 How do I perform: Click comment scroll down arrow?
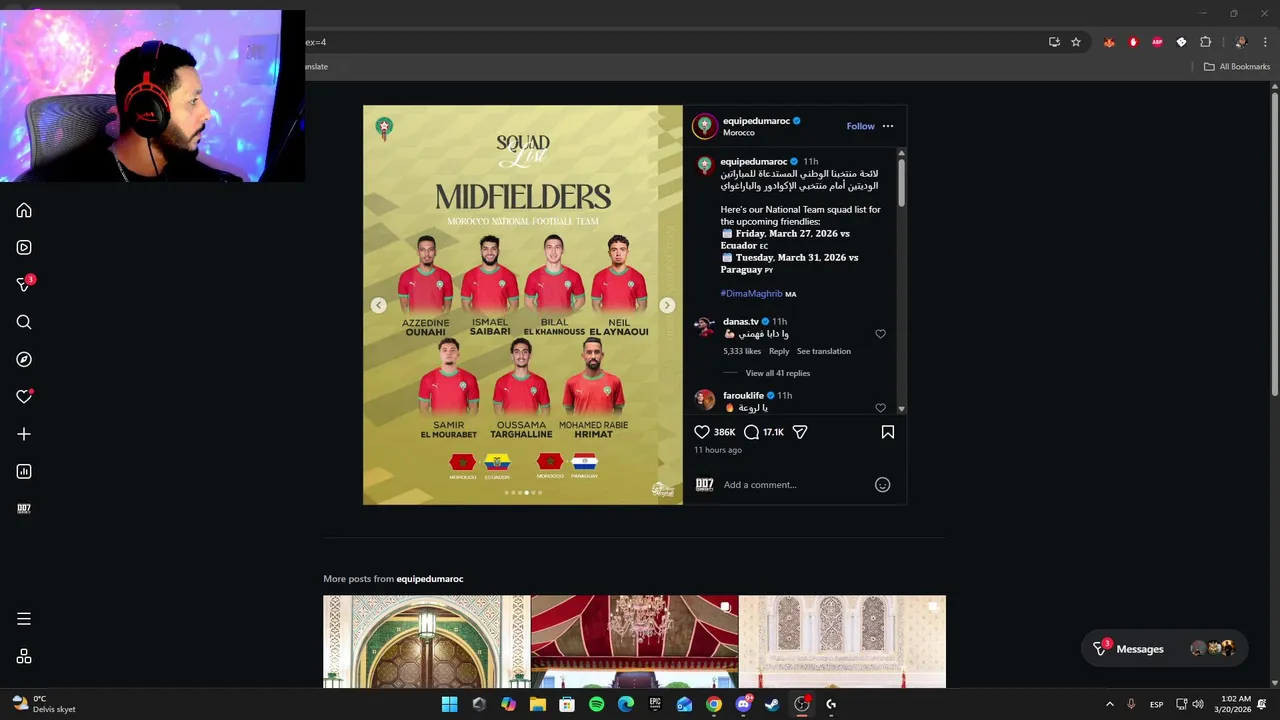click(x=901, y=409)
